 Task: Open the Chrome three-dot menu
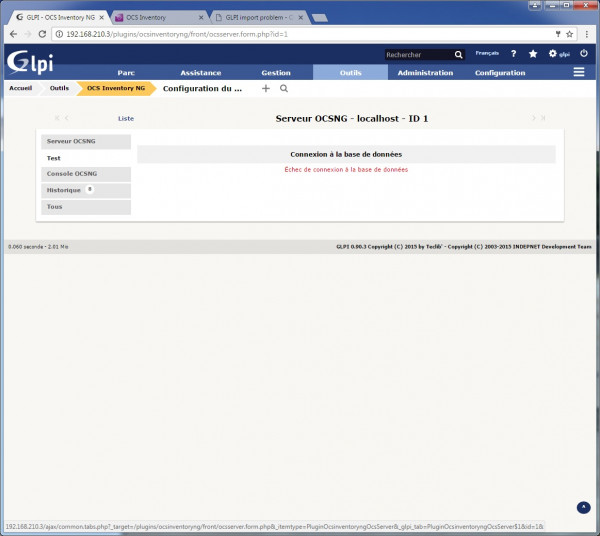tap(587, 34)
